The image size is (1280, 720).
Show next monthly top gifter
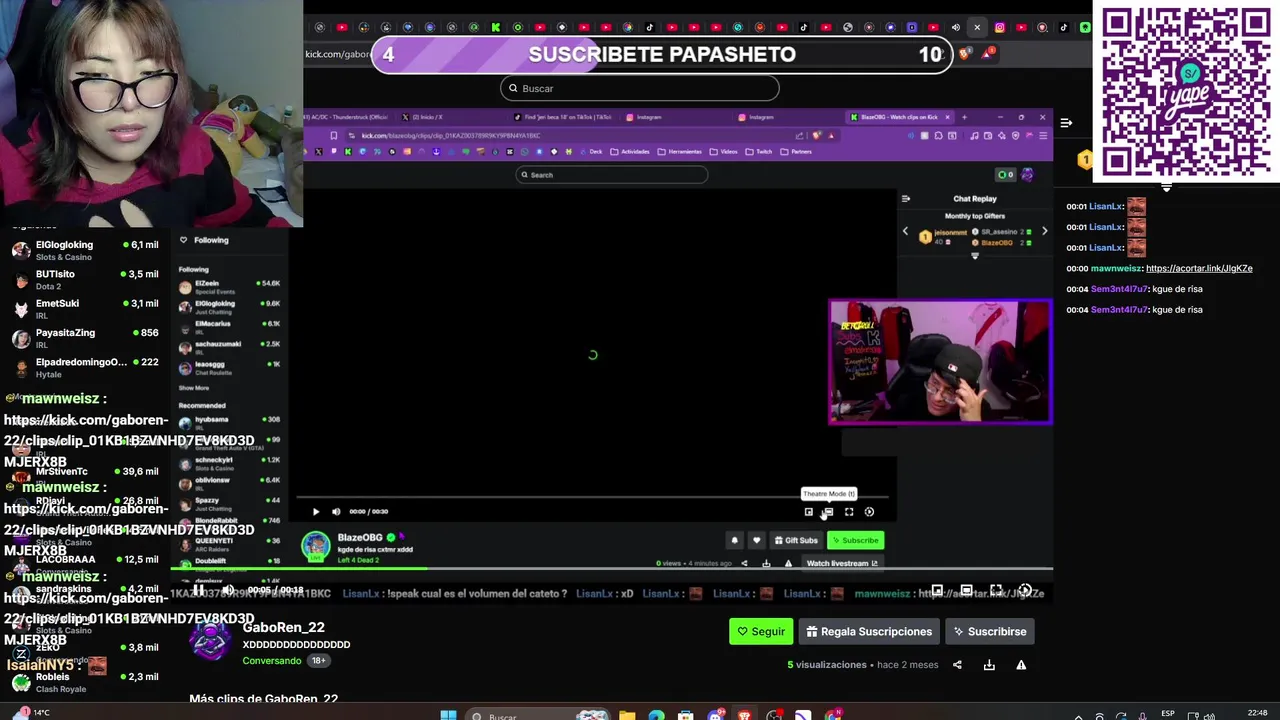(1044, 232)
